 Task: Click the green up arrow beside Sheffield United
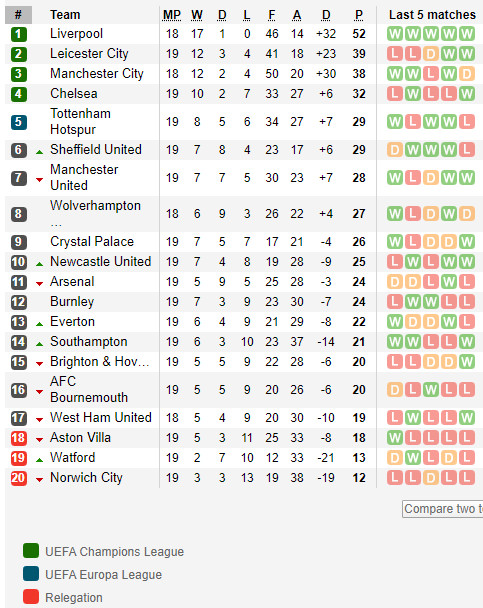39,152
